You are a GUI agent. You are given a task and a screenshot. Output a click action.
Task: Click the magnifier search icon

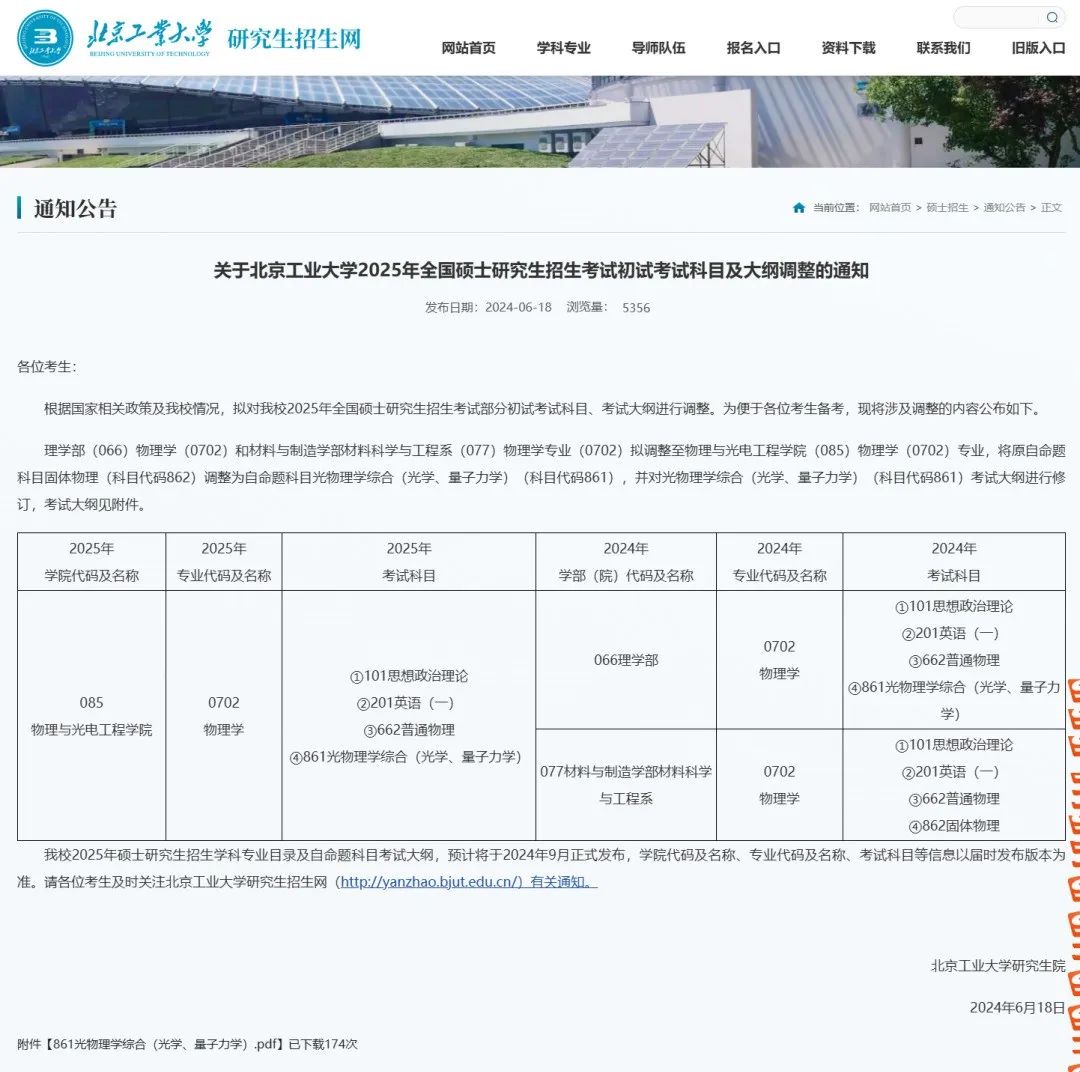[x=1052, y=17]
